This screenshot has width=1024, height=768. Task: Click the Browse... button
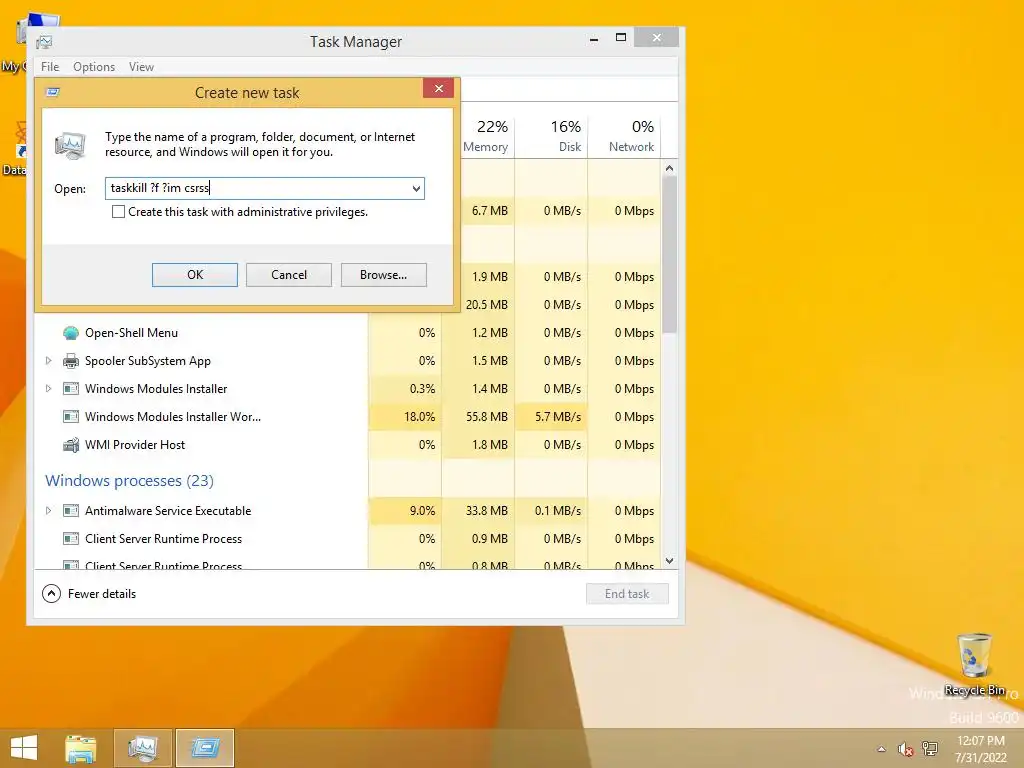tap(383, 275)
